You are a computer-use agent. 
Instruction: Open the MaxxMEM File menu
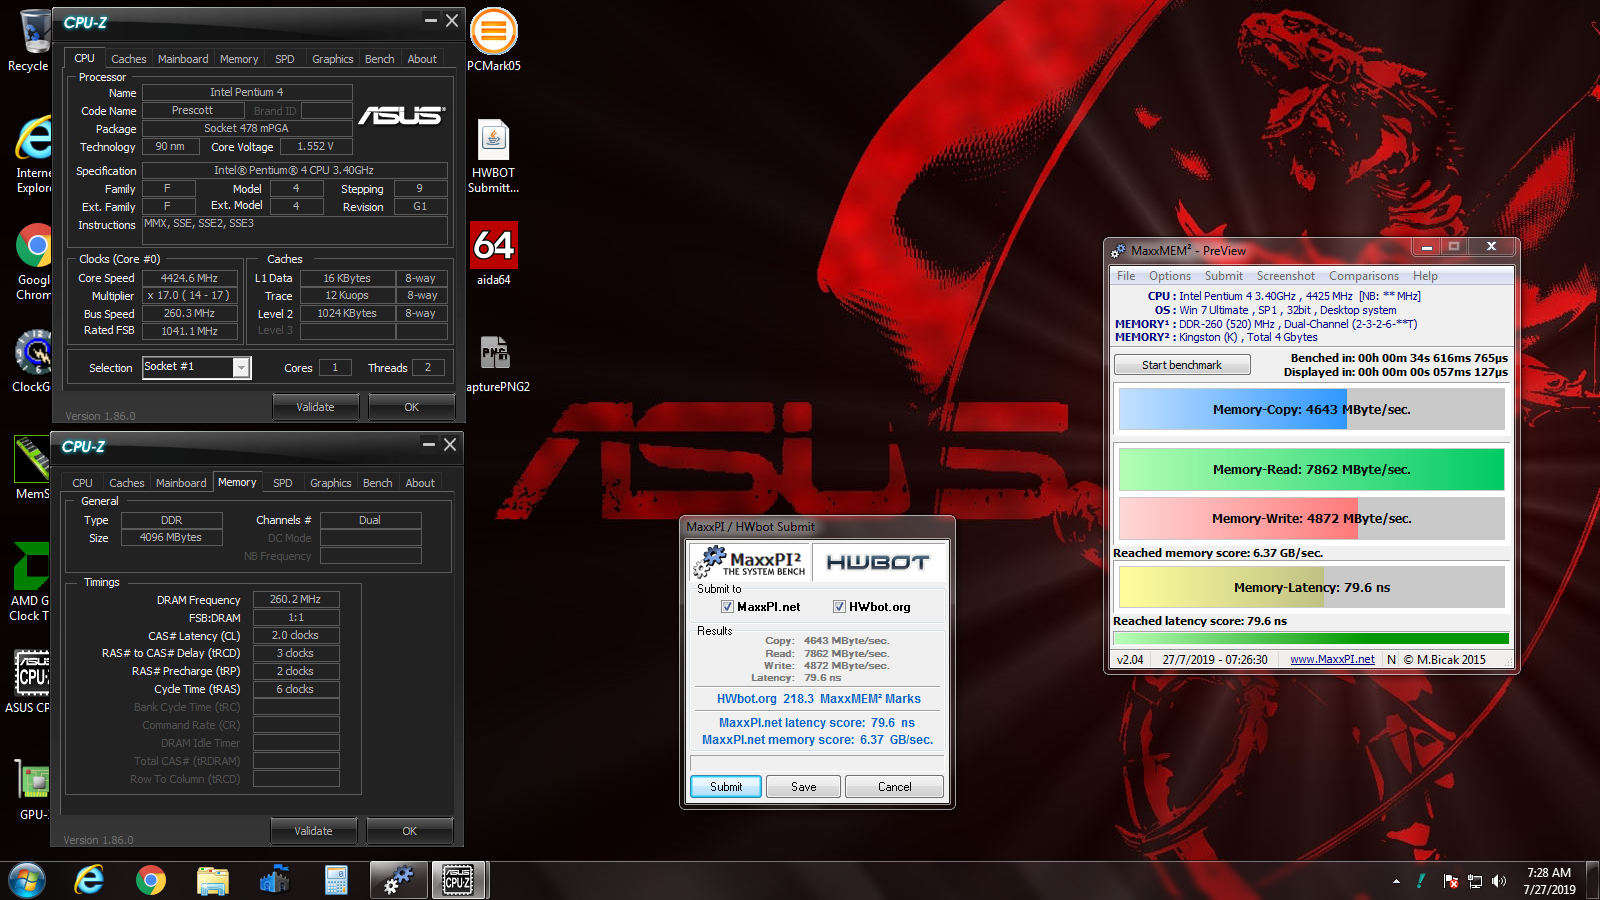coord(1126,276)
